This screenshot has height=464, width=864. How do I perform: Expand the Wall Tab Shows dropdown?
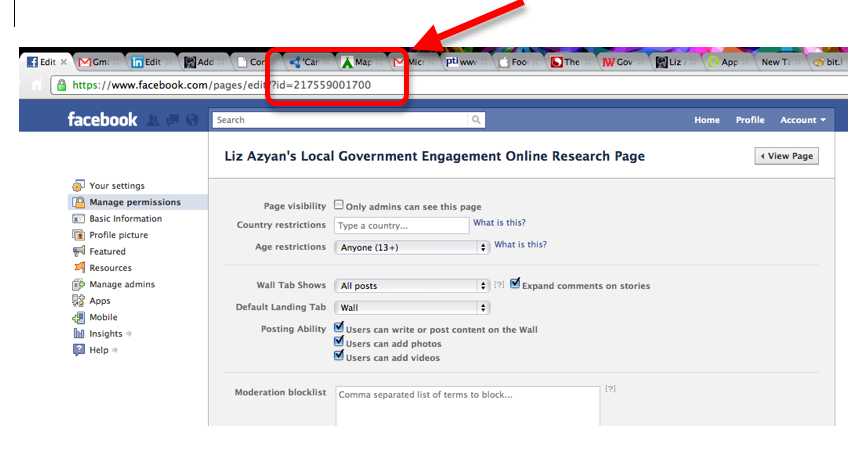pyautogui.click(x=411, y=286)
